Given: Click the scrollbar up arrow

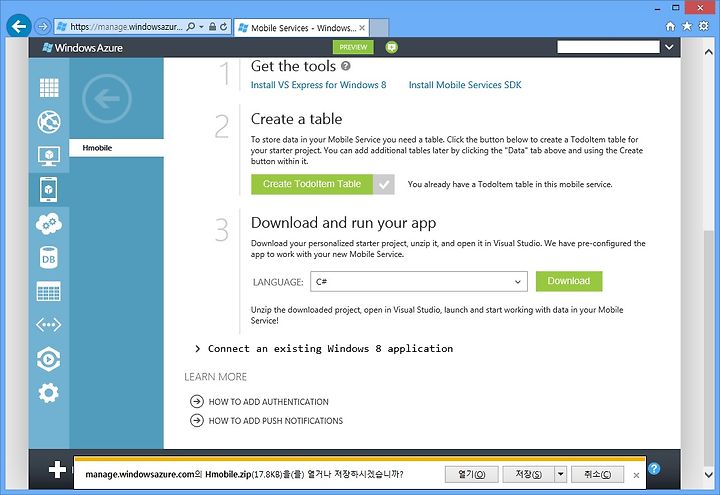Looking at the screenshot, I should (x=709, y=52).
